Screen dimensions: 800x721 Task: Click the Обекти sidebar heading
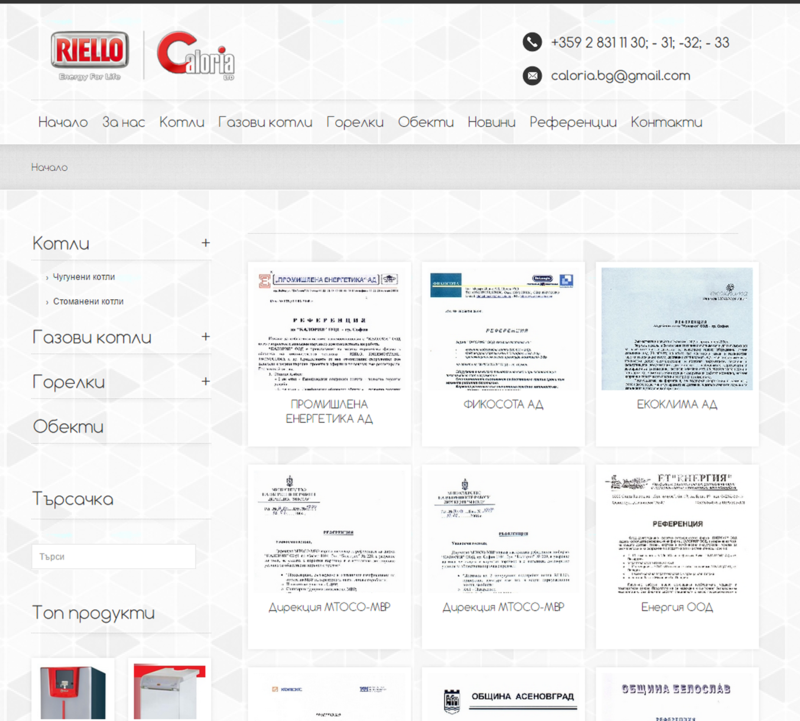click(68, 427)
